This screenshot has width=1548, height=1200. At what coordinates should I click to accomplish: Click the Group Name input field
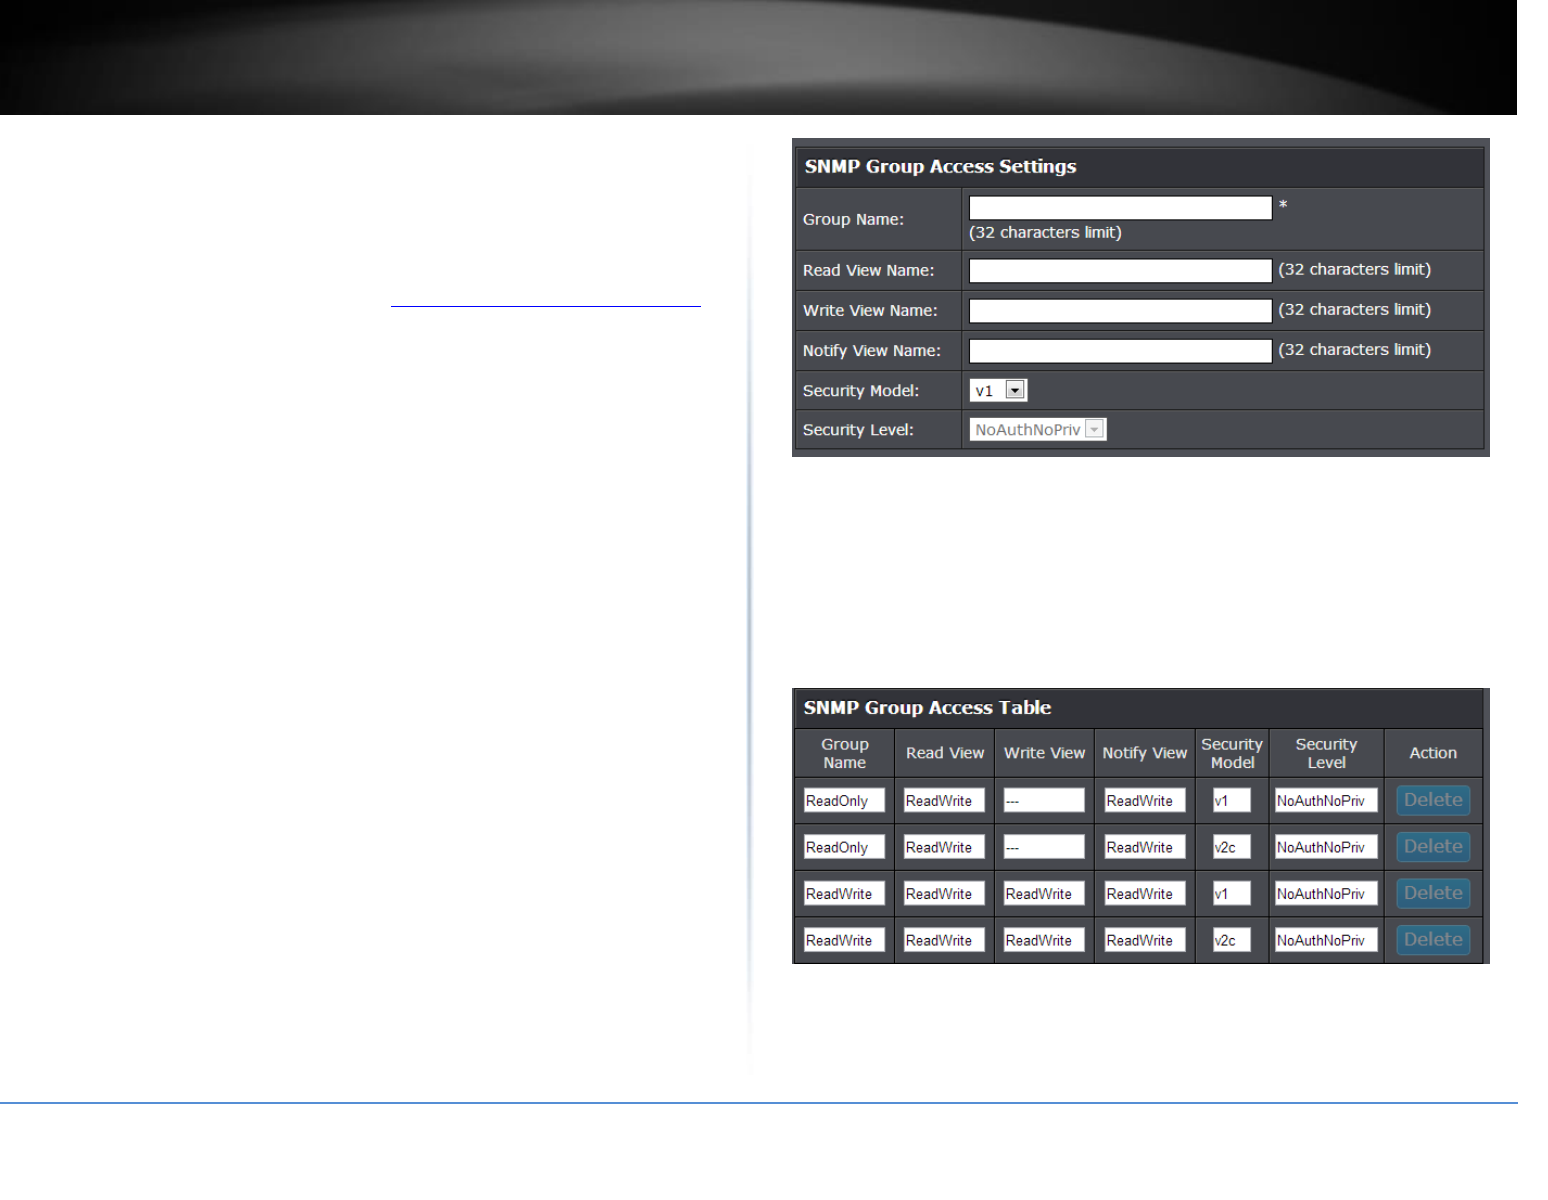tap(1120, 208)
